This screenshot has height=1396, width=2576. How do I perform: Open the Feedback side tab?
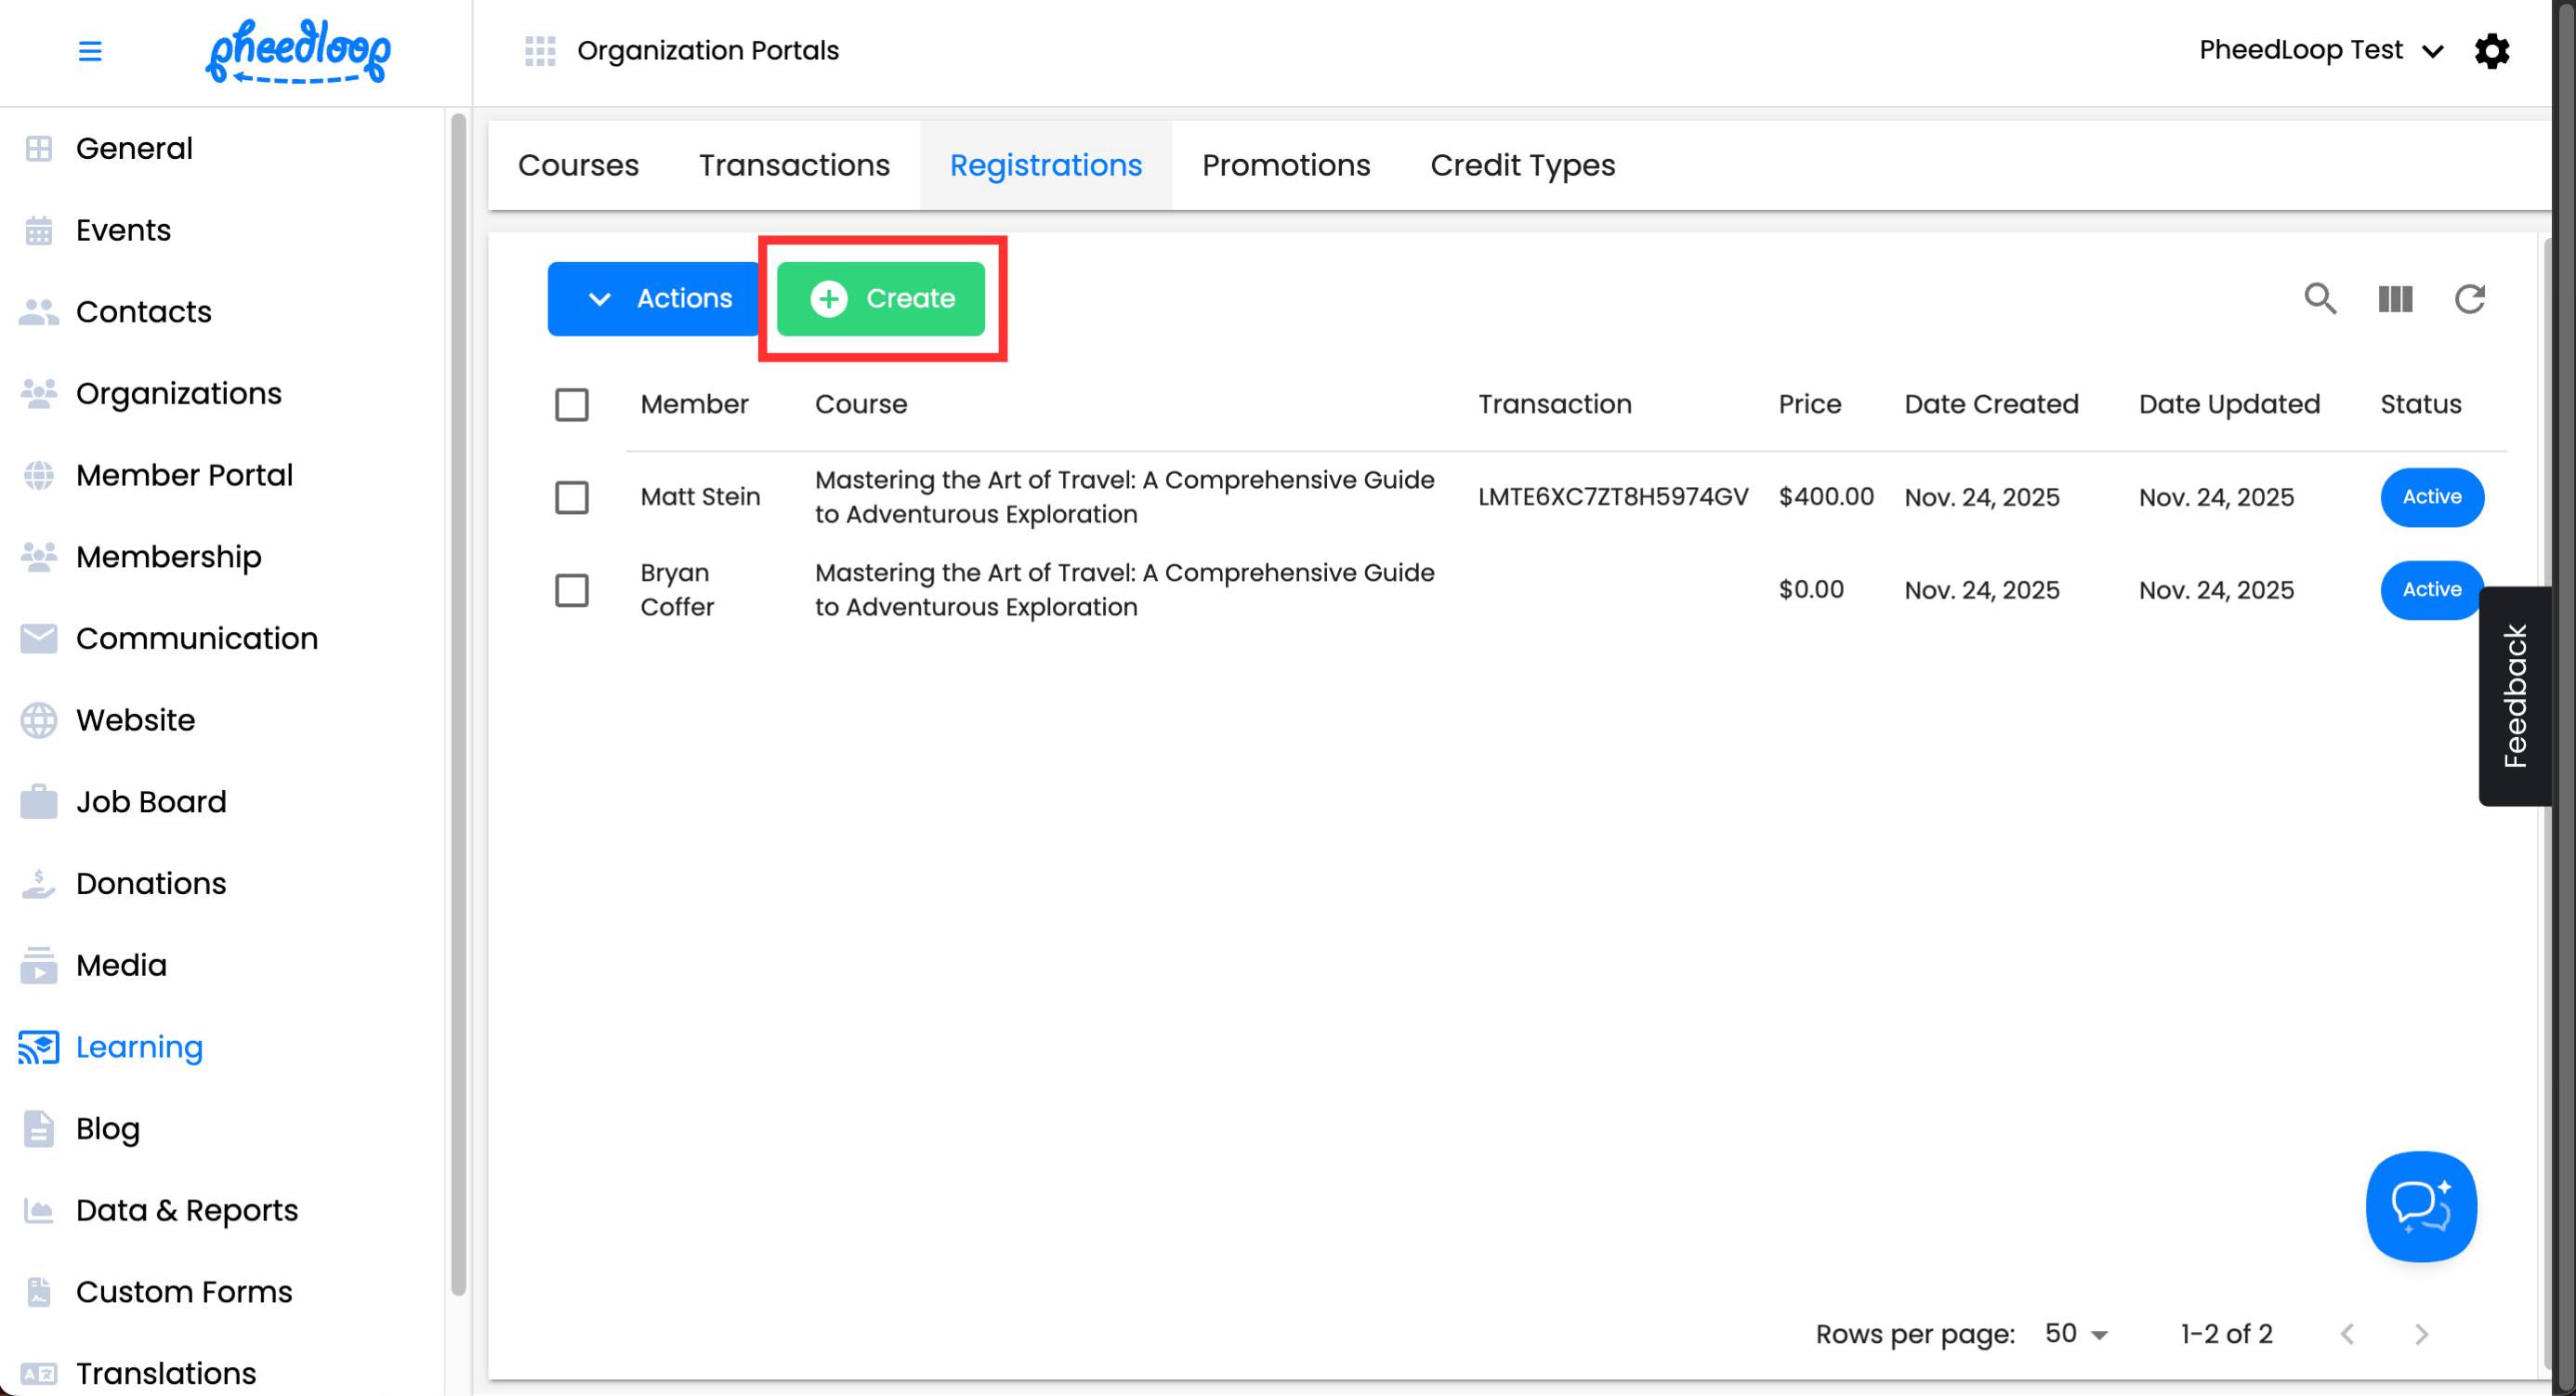(x=2514, y=696)
